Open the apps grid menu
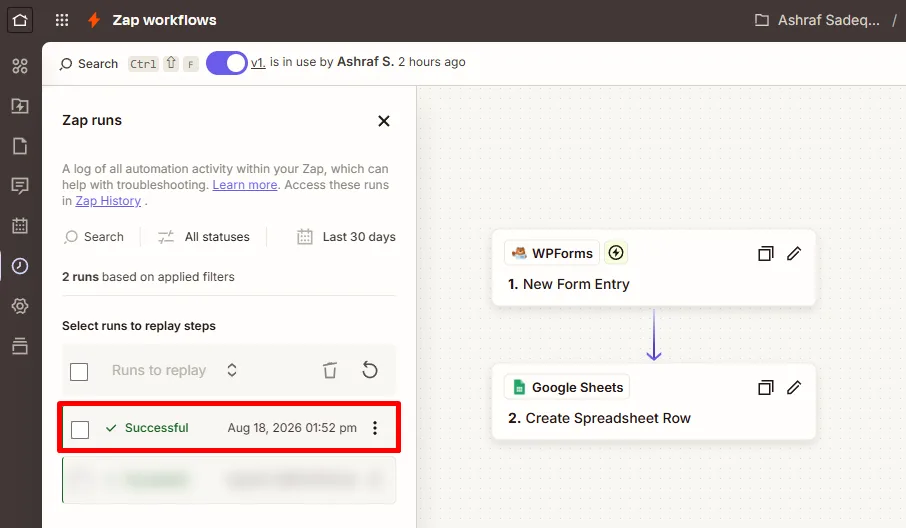This screenshot has height=528, width=906. [x=62, y=20]
